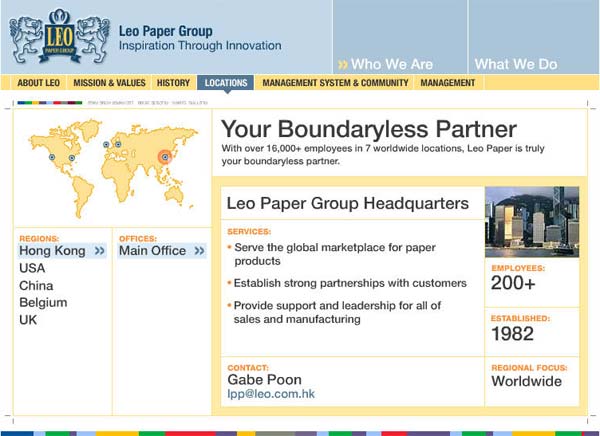Click the double-arrow beside Hong Kong

pyautogui.click(x=99, y=252)
